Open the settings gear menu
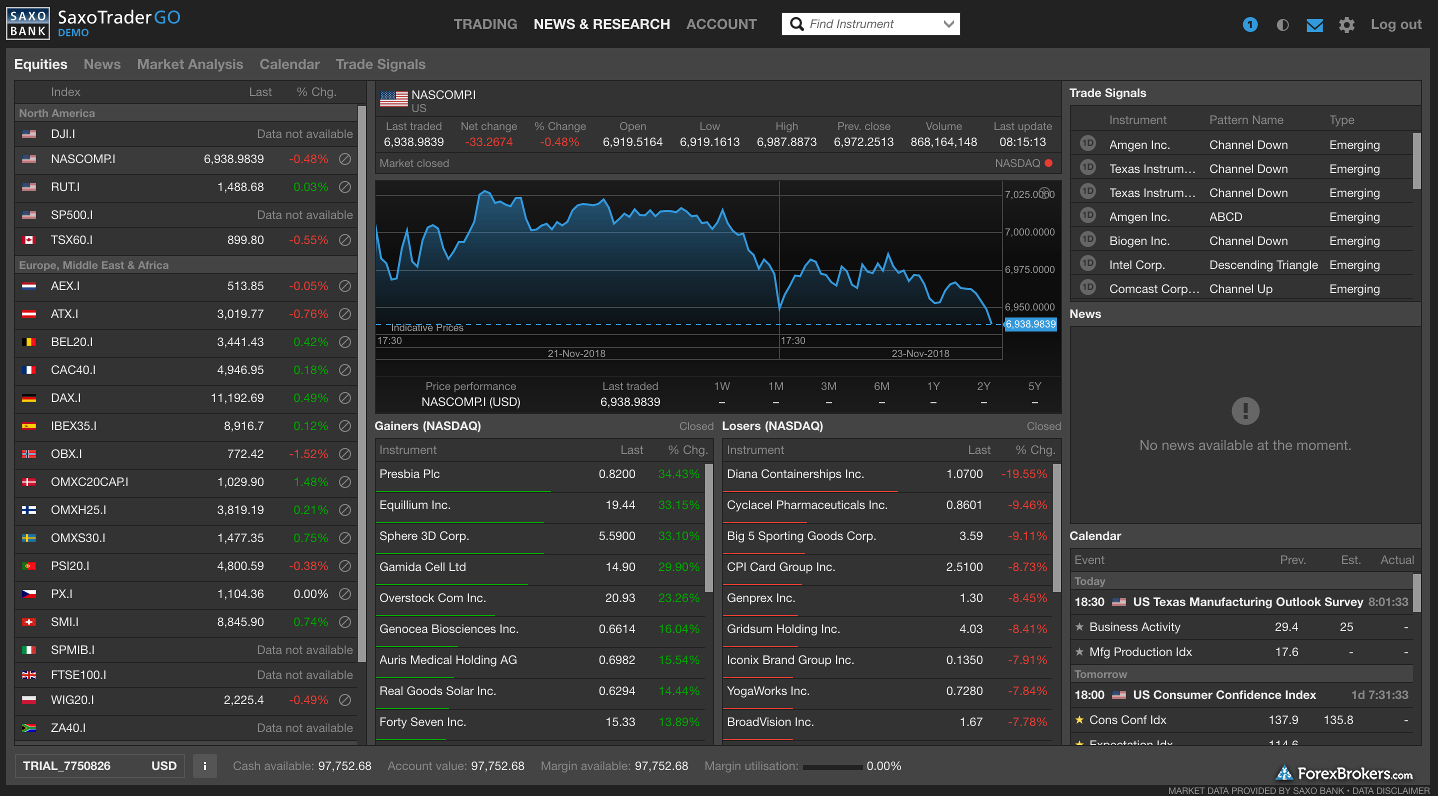Image resolution: width=1438 pixels, height=796 pixels. click(1346, 24)
